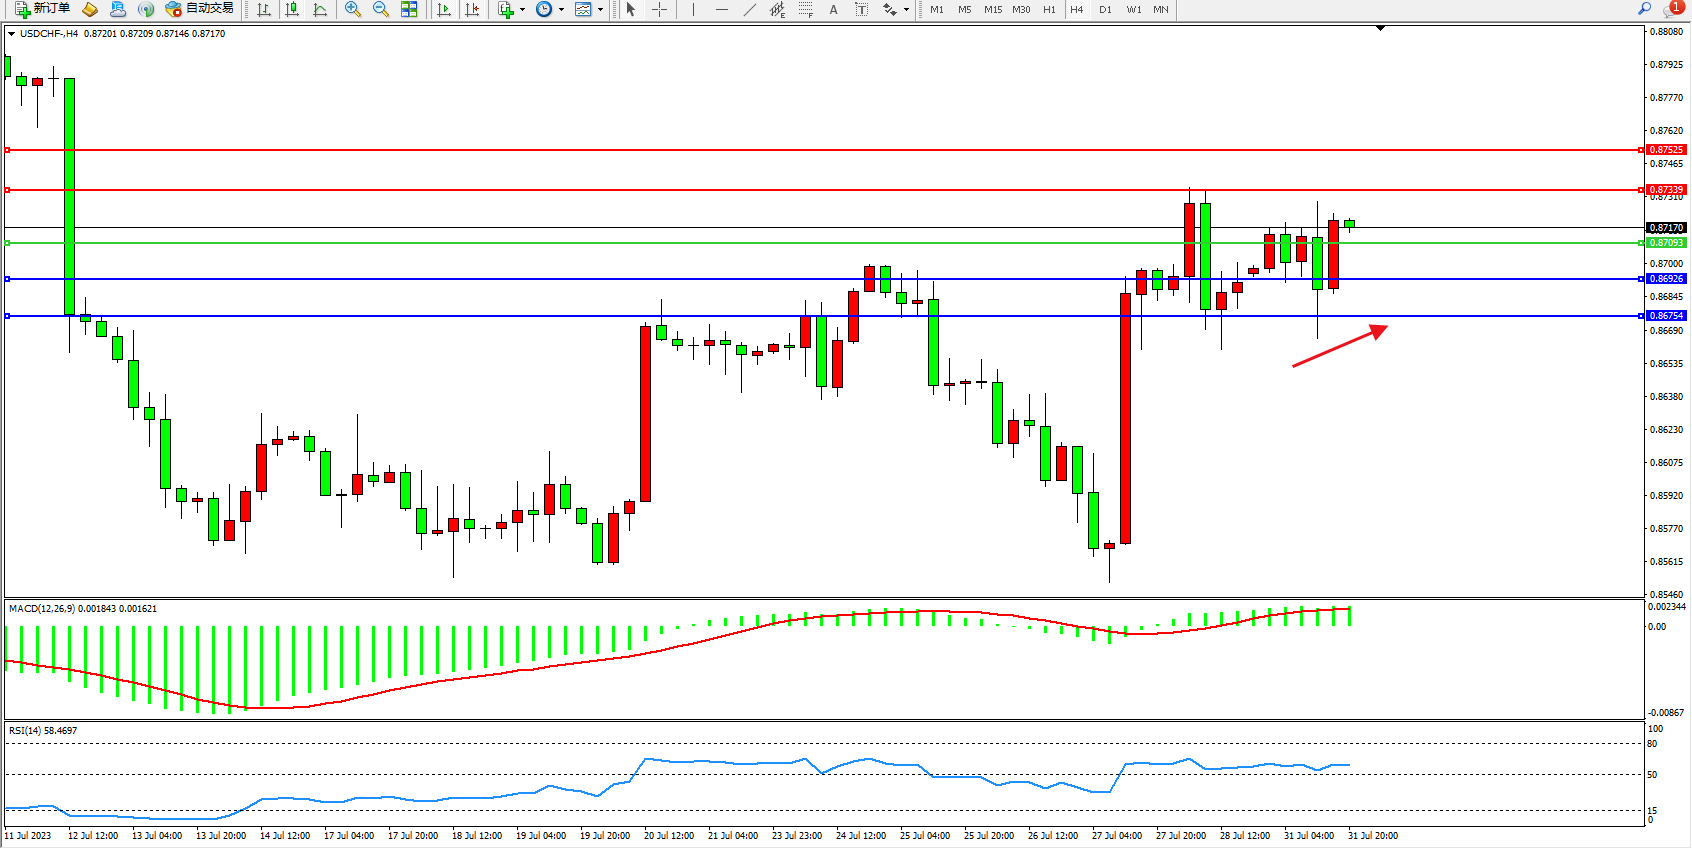Toggle chart auto scroll
This screenshot has width=1692, height=849.
(444, 9)
